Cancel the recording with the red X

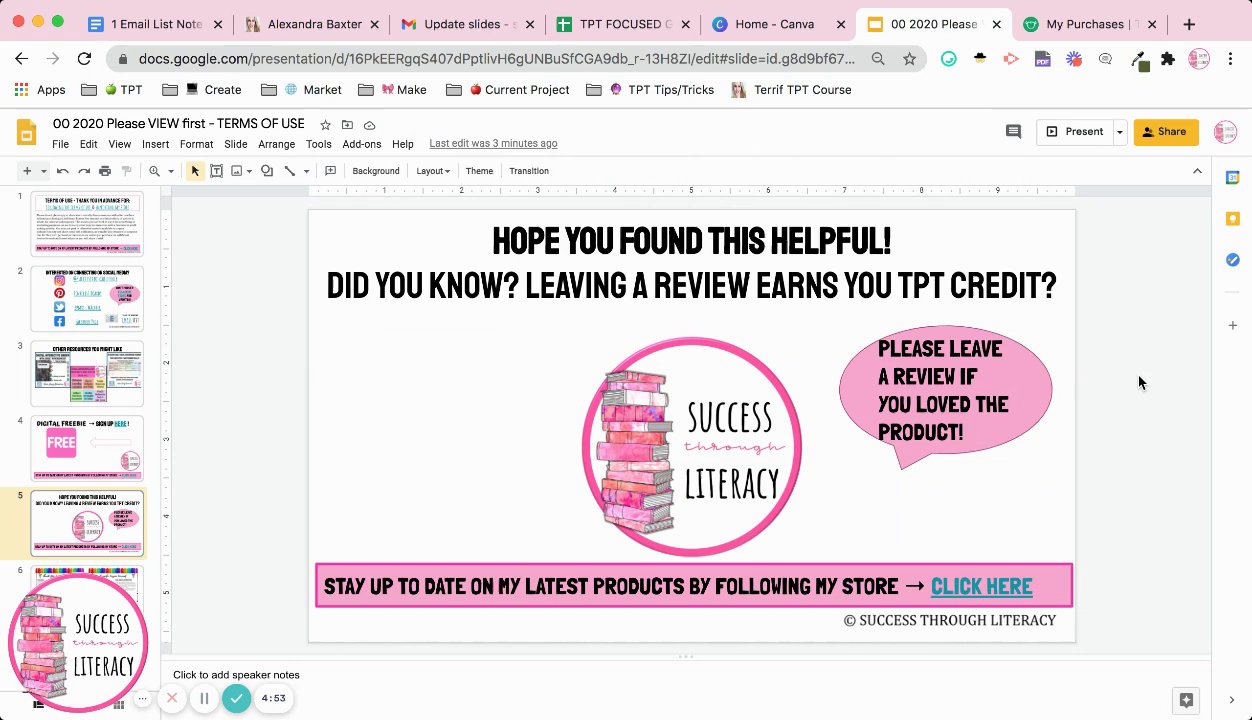(x=172, y=698)
